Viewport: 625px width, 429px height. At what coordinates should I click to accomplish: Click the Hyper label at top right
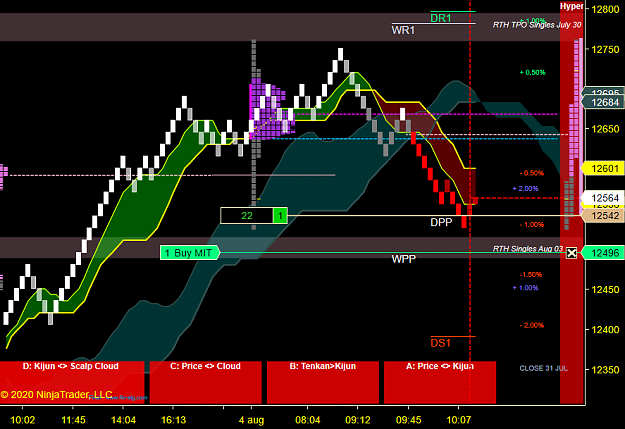(572, 6)
